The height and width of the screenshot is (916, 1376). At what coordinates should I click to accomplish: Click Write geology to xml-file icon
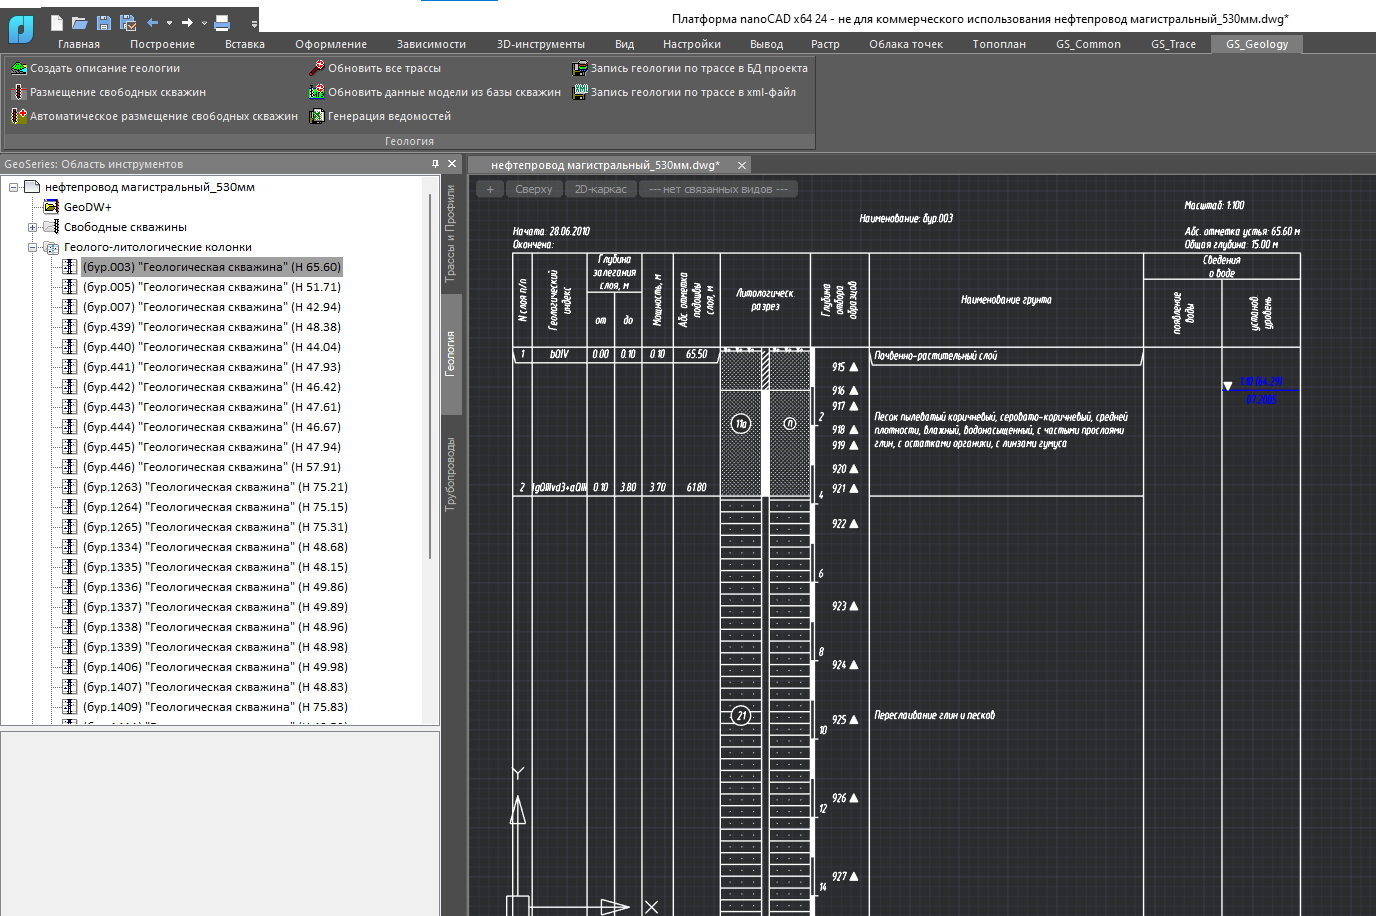tap(579, 92)
